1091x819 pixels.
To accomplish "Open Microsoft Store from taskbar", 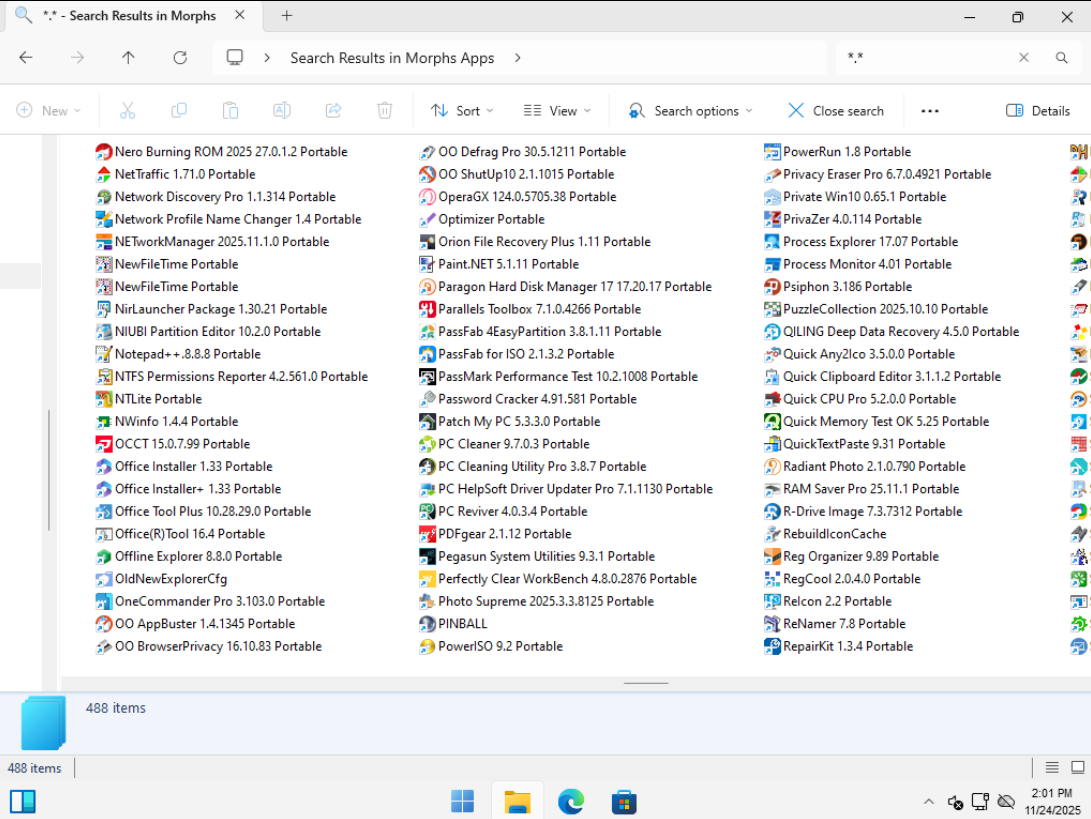I will 624,801.
